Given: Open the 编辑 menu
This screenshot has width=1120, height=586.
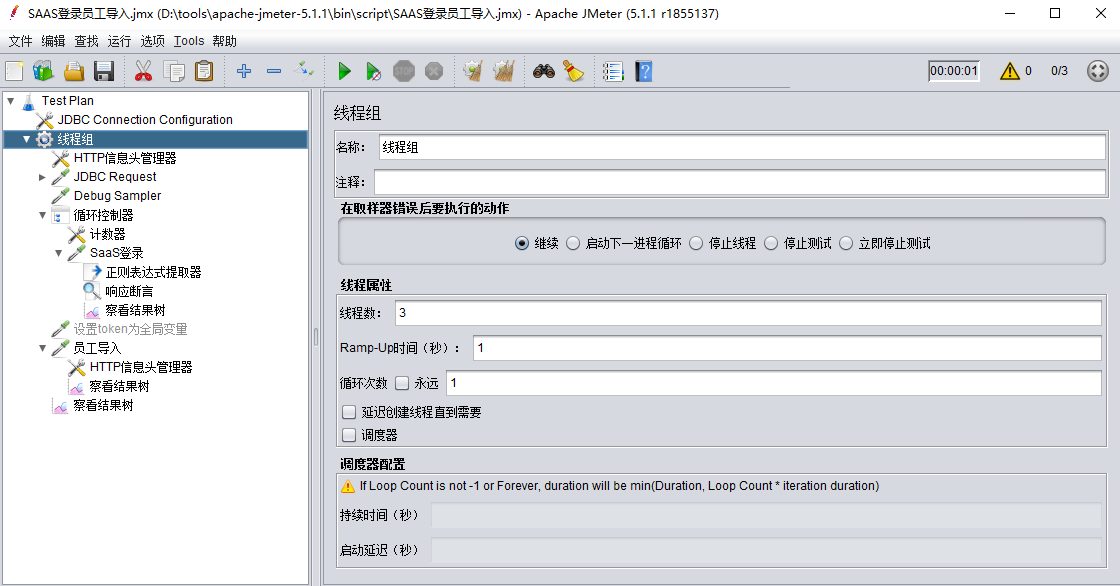Looking at the screenshot, I should coord(53,41).
